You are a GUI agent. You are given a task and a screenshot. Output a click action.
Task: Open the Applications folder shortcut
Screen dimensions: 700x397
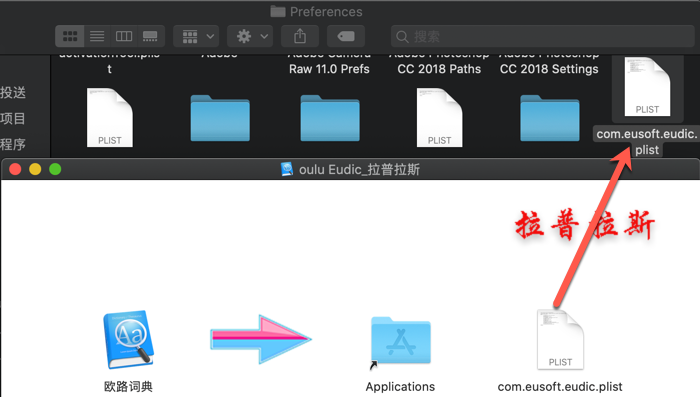[401, 342]
